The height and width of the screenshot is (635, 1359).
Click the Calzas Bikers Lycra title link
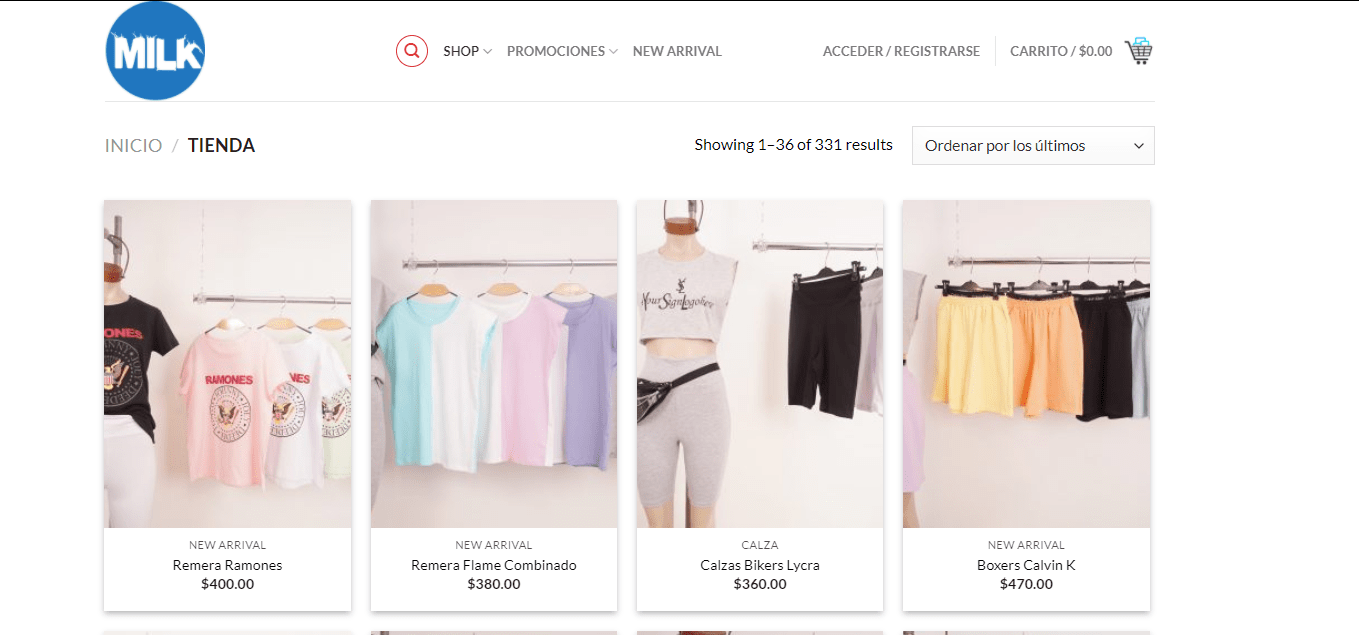point(760,565)
